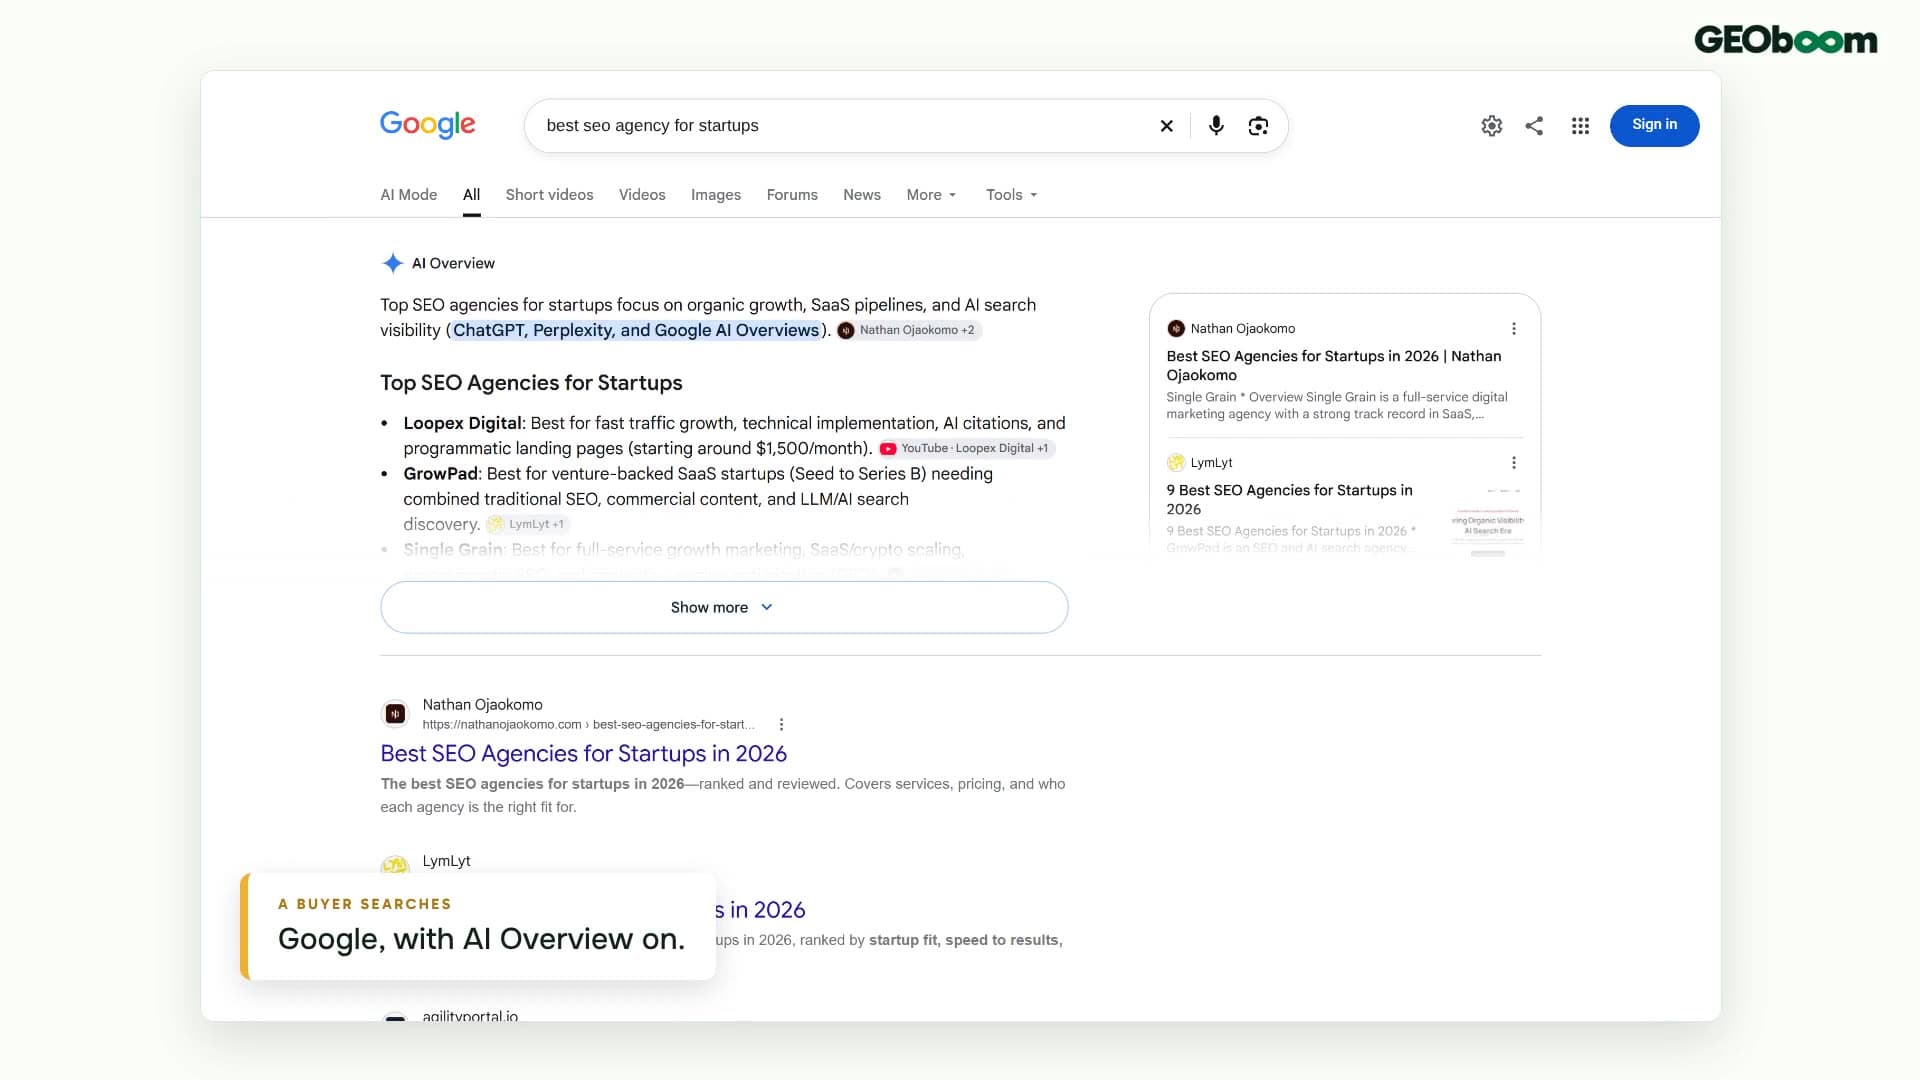The image size is (1920, 1080).
Task: Open search by image camera icon
Action: tap(1258, 126)
